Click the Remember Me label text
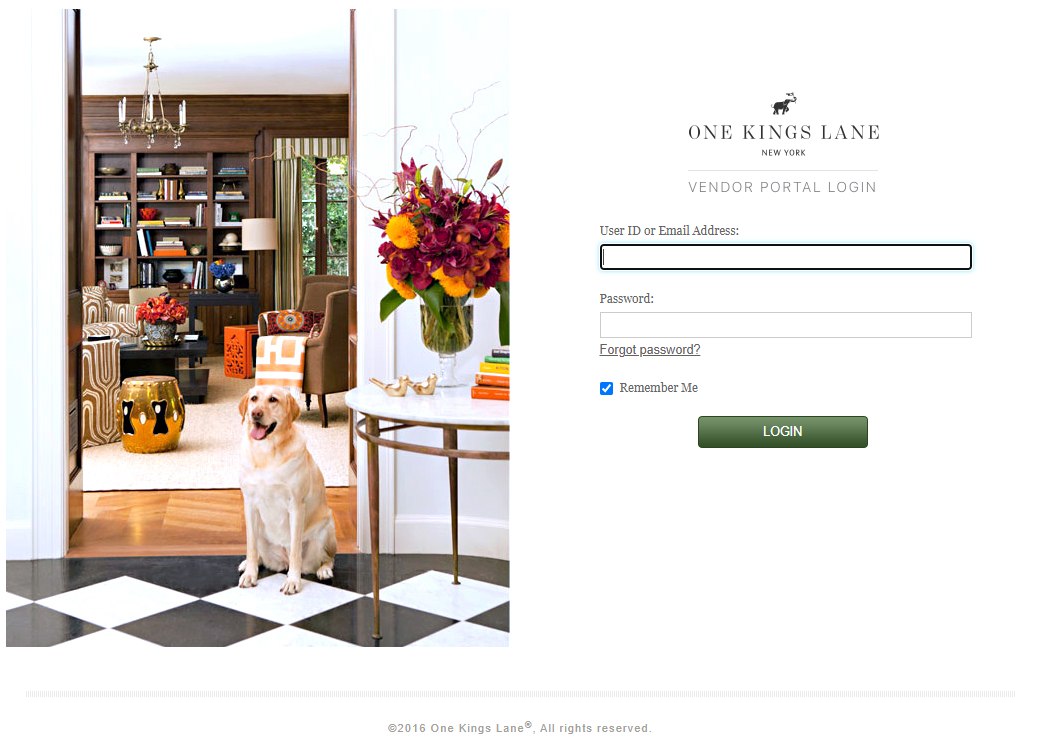The image size is (1041, 747). coord(658,388)
